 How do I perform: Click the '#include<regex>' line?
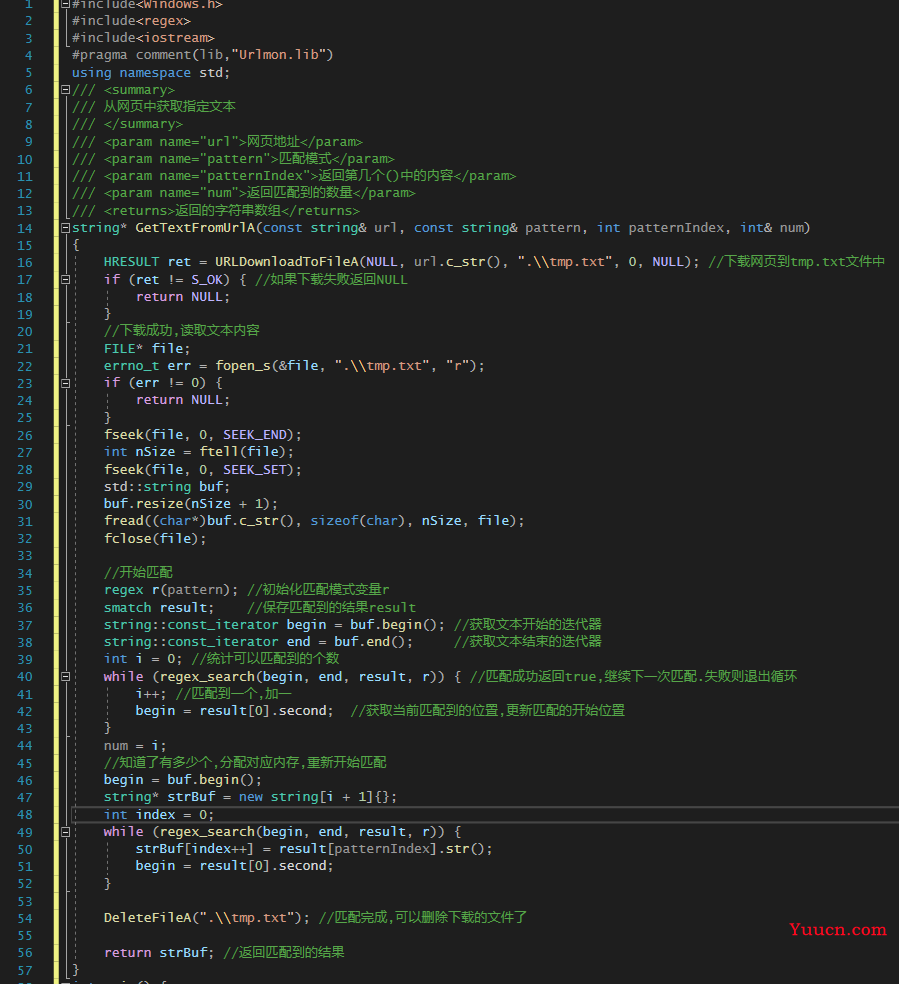point(131,21)
